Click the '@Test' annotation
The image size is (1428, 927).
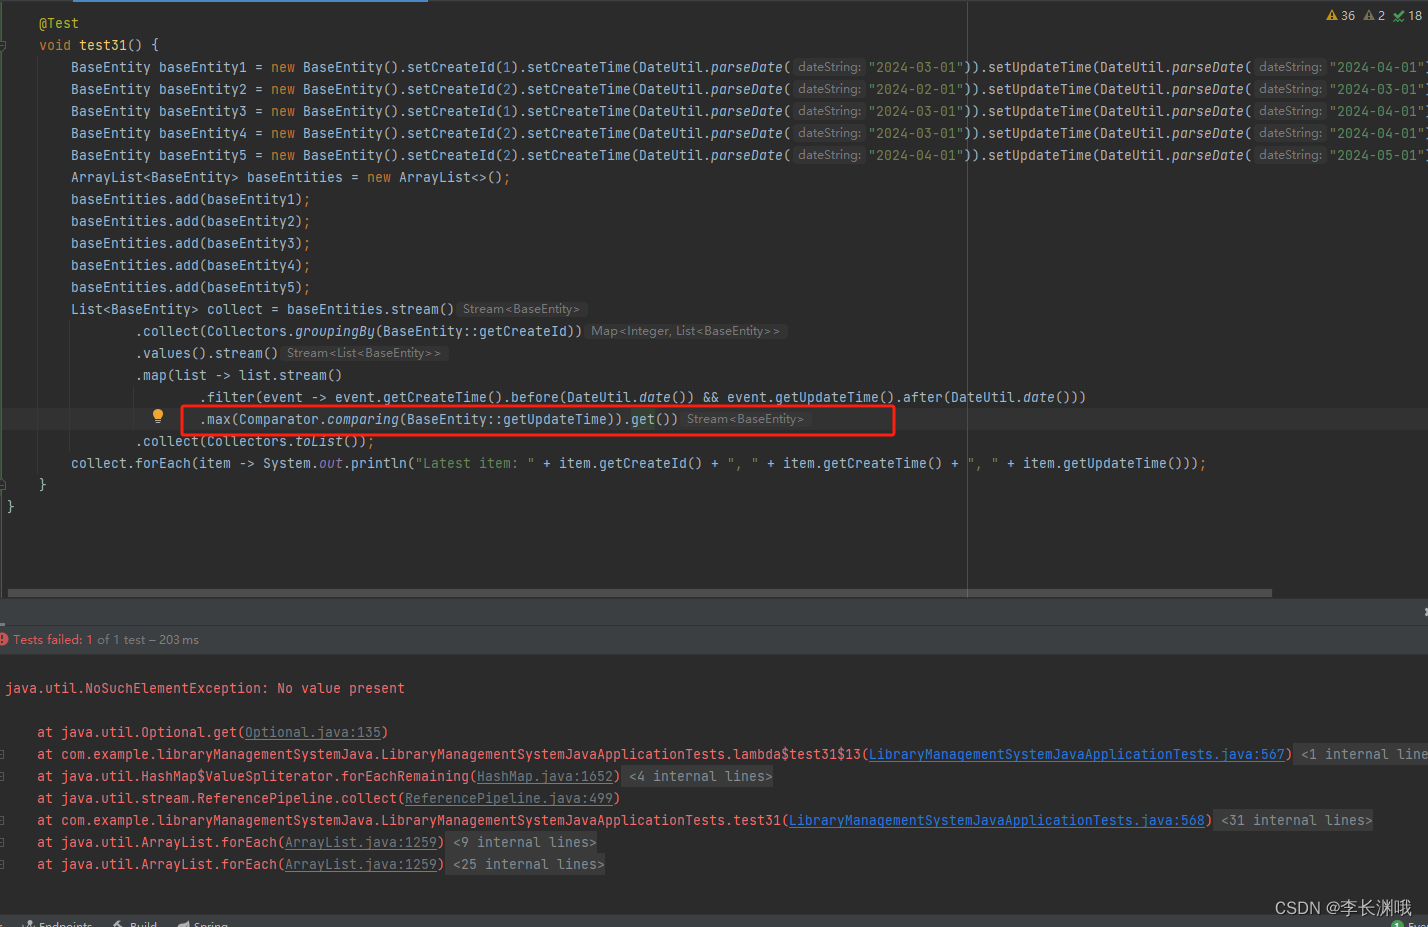click(59, 23)
